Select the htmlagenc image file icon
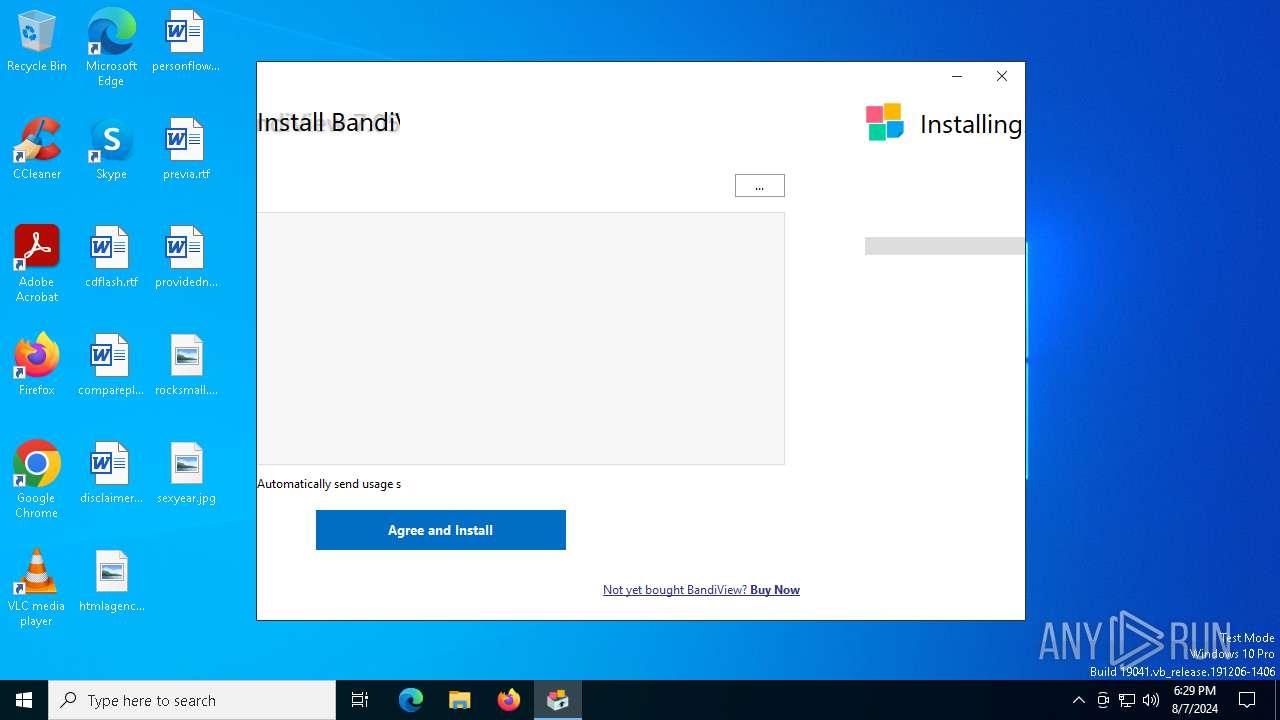 (111, 582)
